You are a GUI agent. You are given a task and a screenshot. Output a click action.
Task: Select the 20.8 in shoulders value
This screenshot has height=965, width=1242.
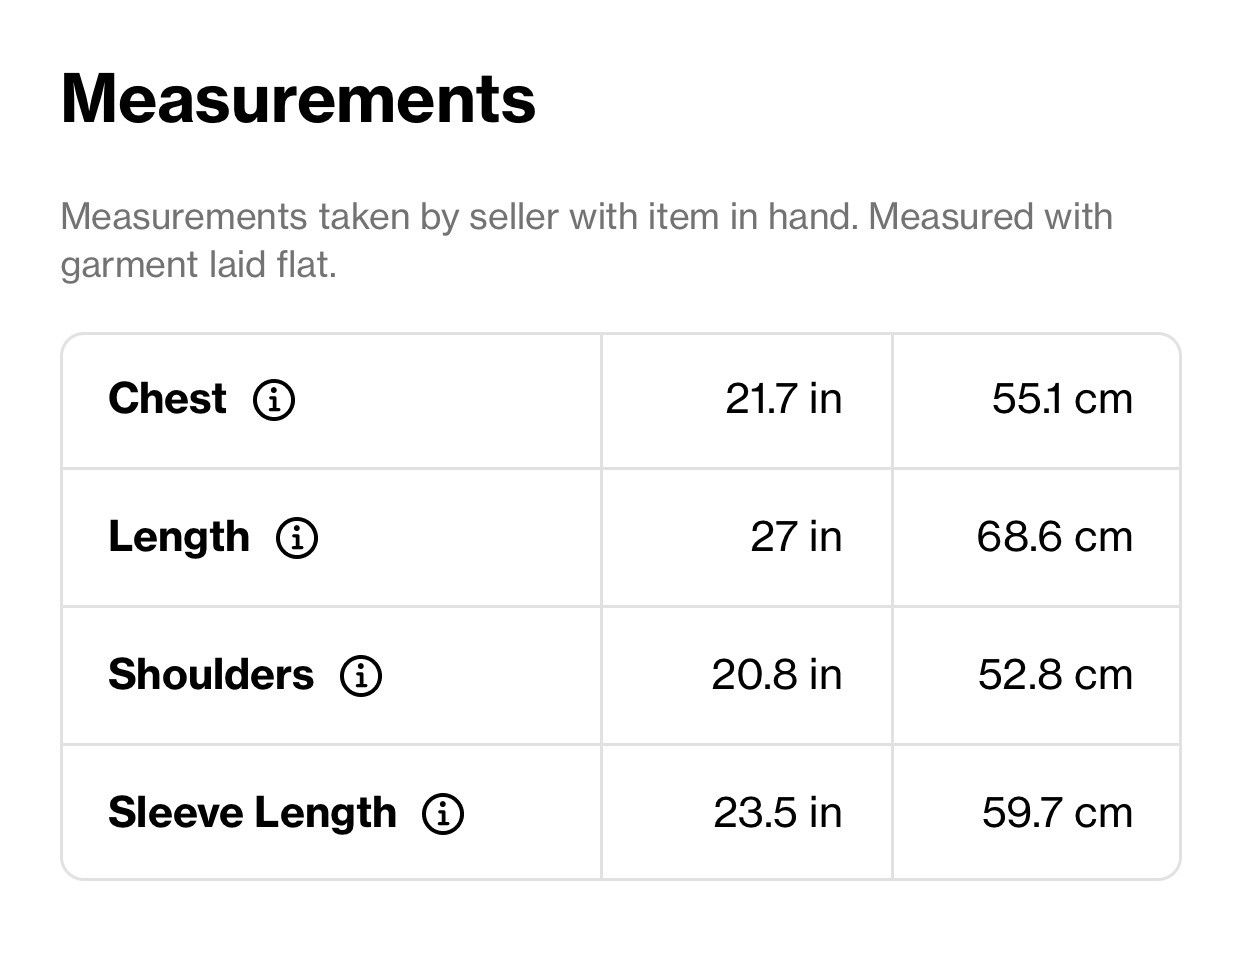(777, 675)
